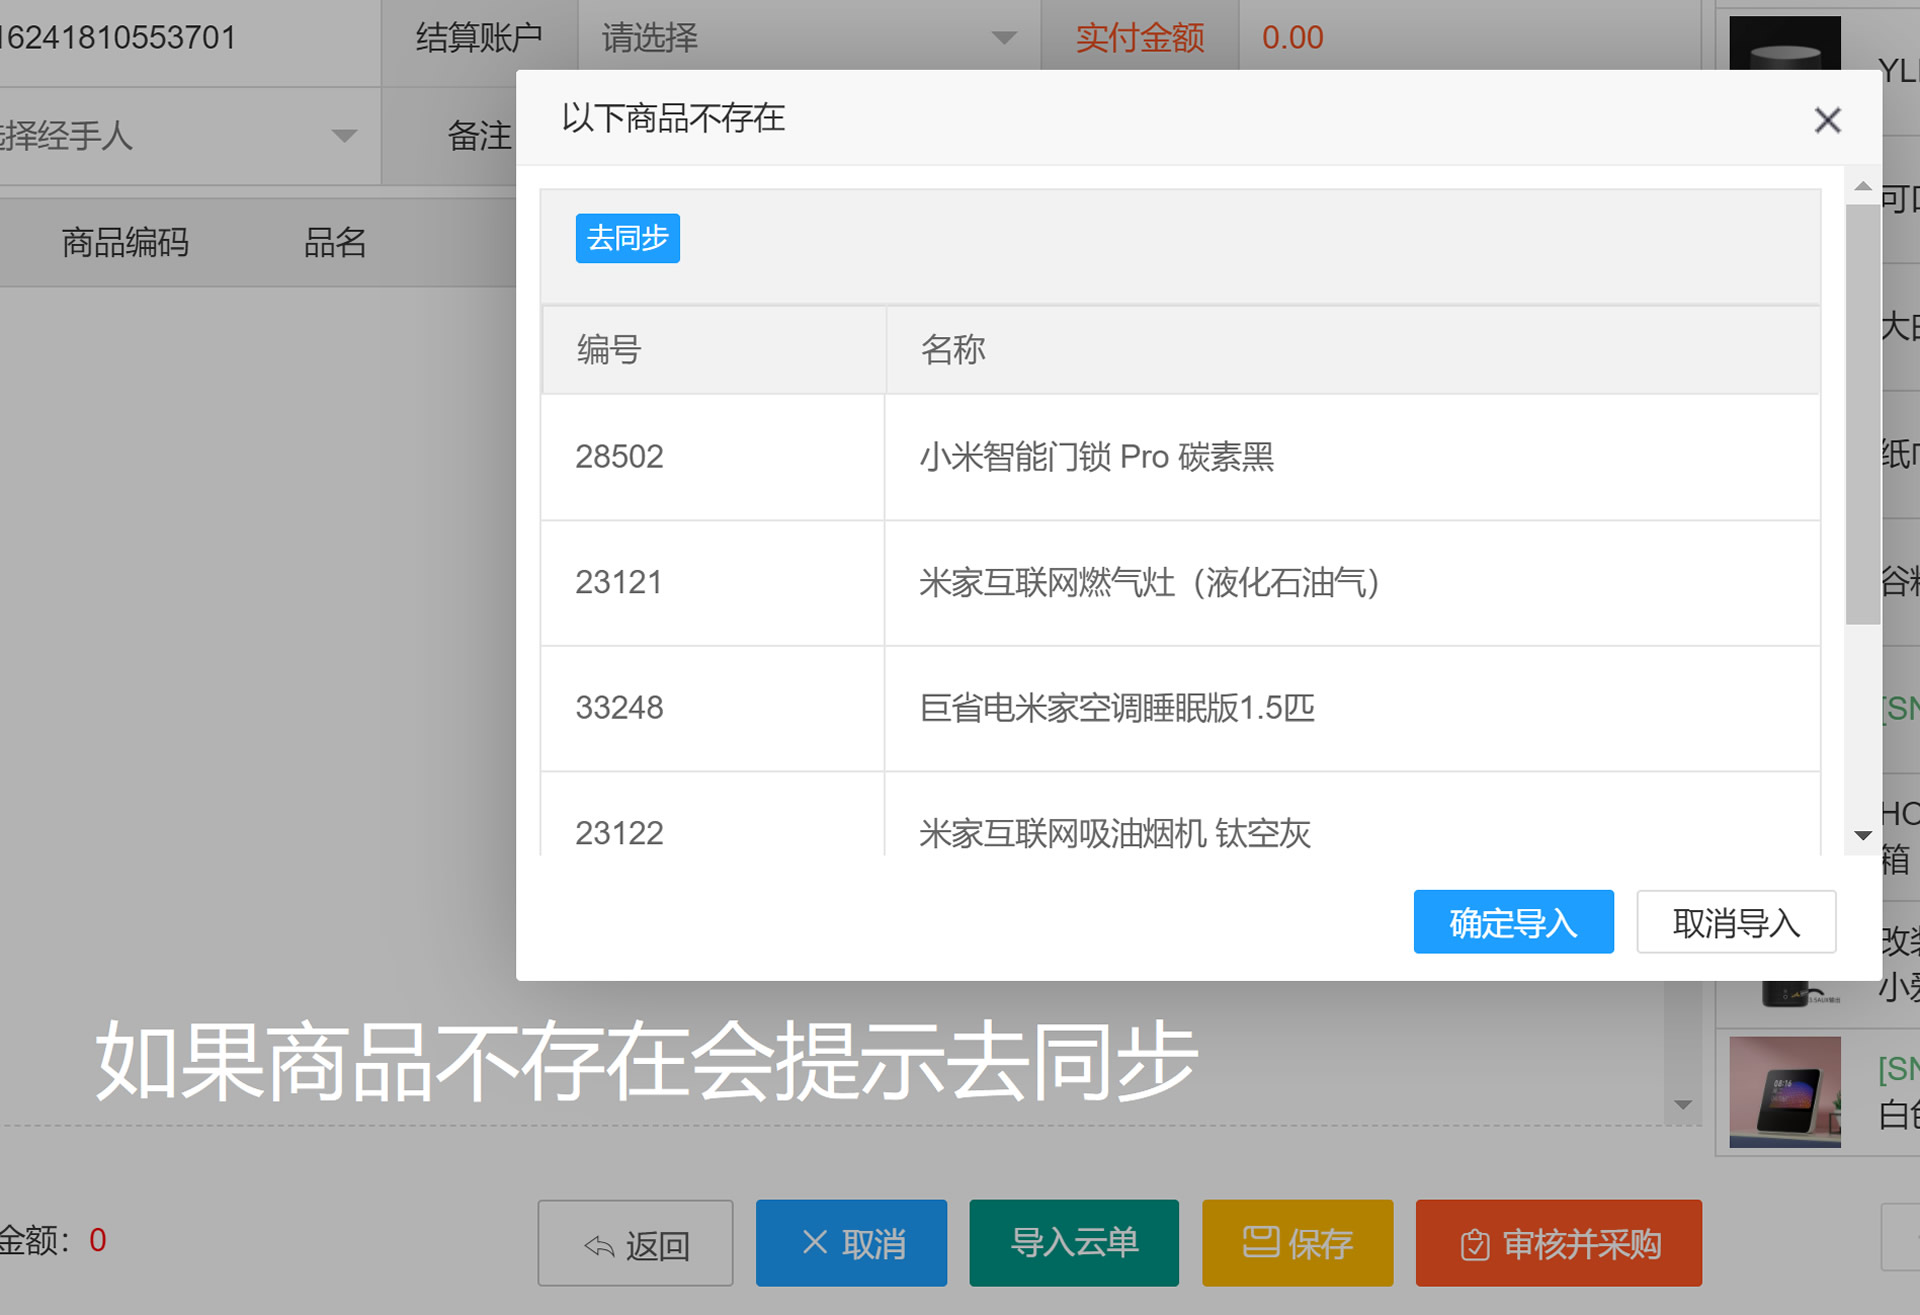Image resolution: width=1920 pixels, height=1315 pixels.
Task: Select row 小米智能门锁 Pro 碳素黑
Action: (x=1096, y=457)
